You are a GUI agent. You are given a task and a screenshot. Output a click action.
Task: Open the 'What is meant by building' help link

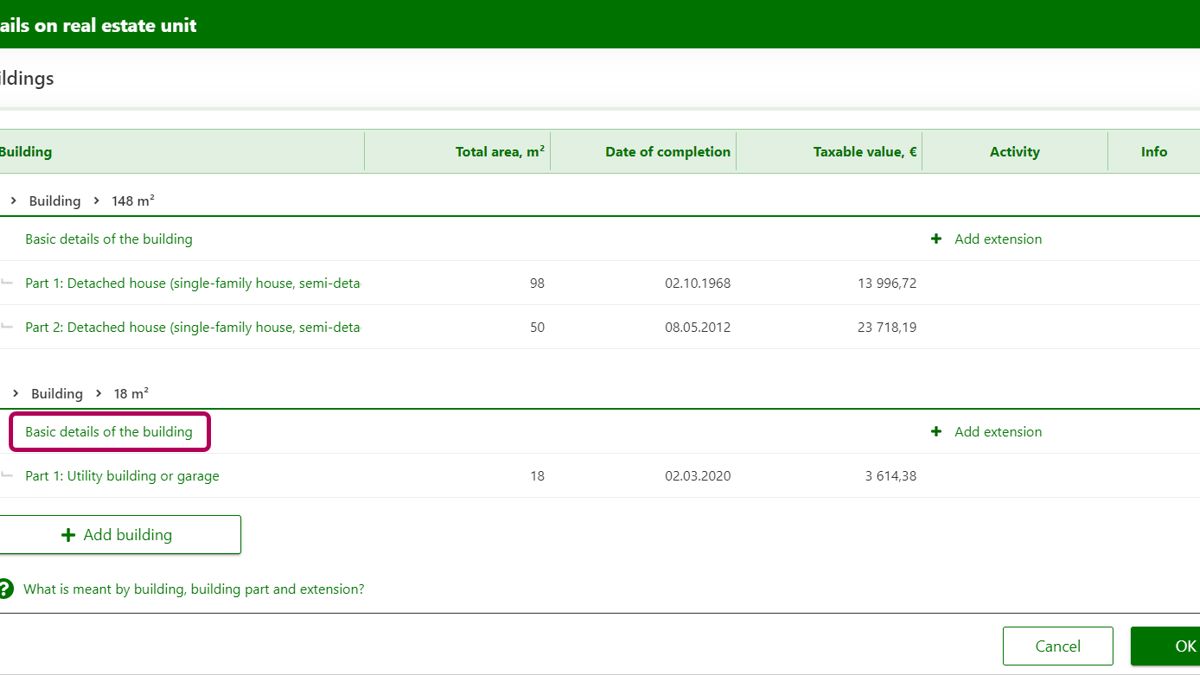point(193,589)
